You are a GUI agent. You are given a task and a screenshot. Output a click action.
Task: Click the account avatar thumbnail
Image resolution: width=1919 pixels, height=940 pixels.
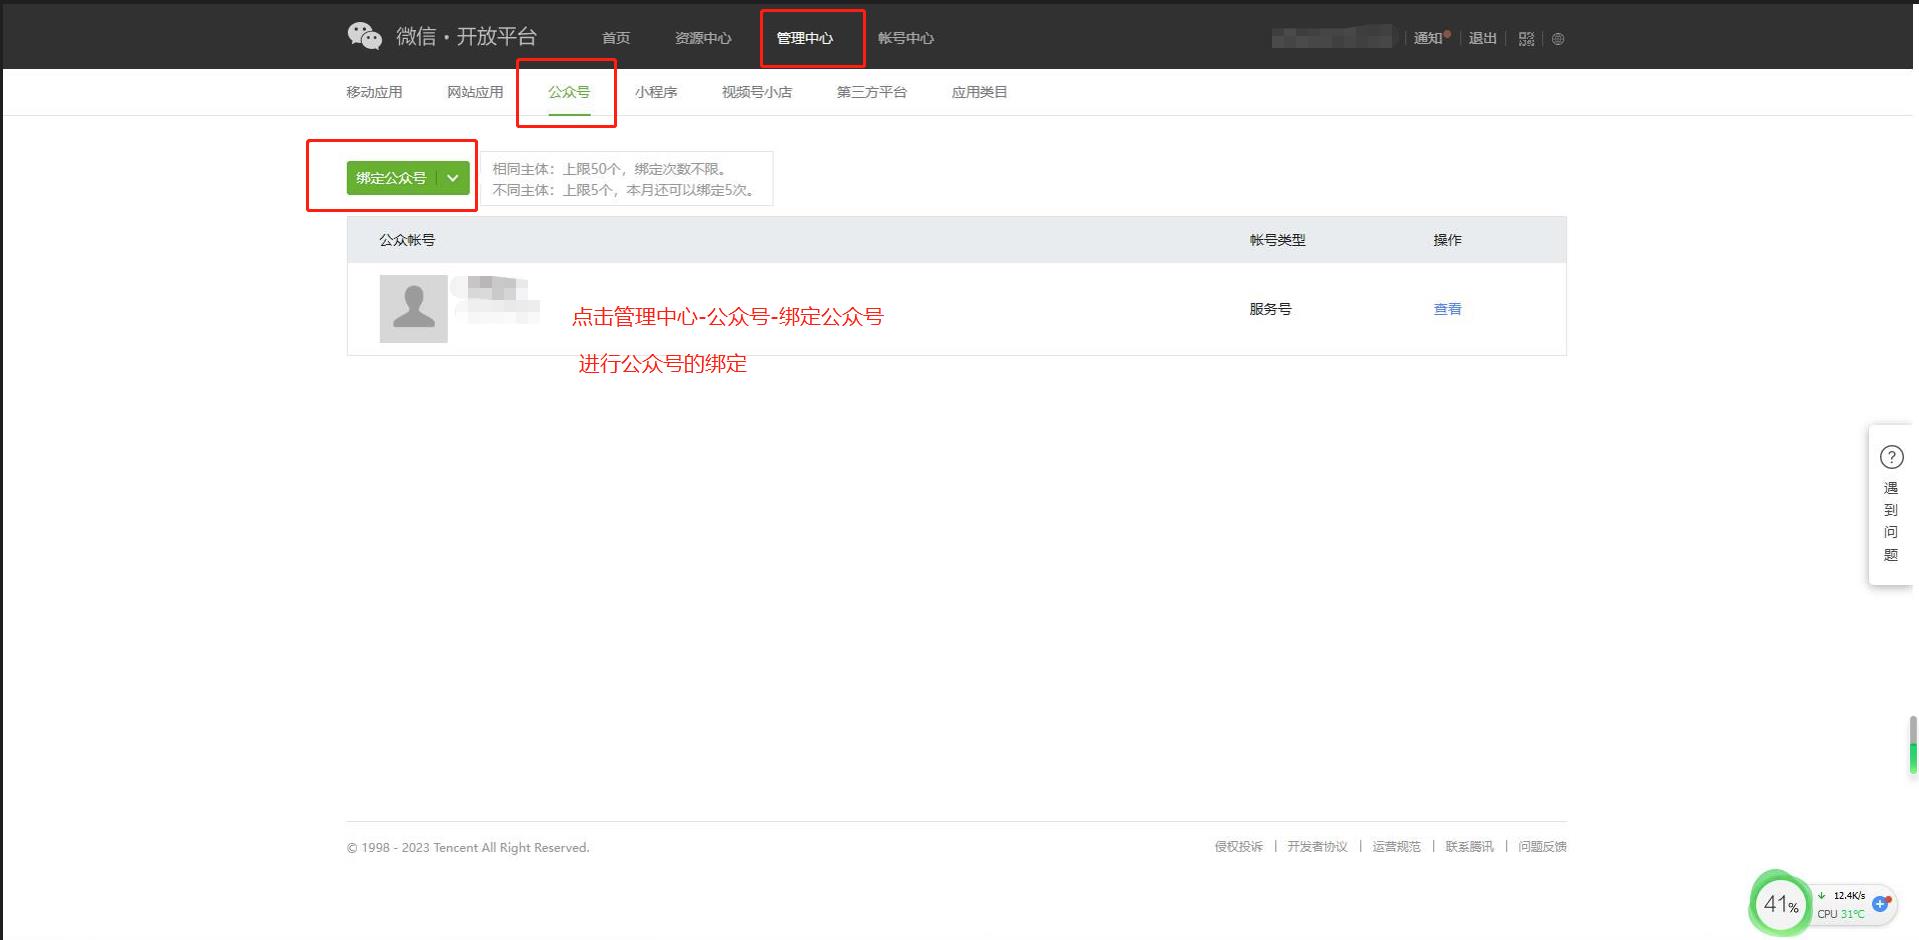pos(413,309)
